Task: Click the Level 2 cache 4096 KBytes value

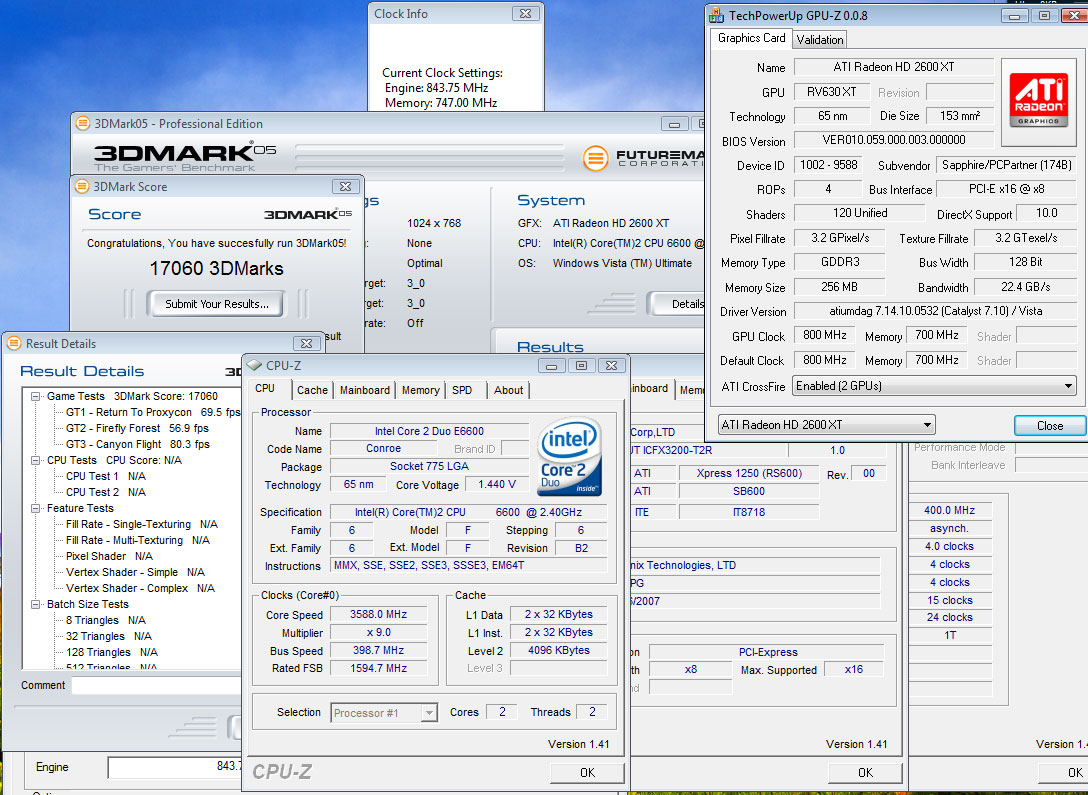Action: [x=559, y=650]
